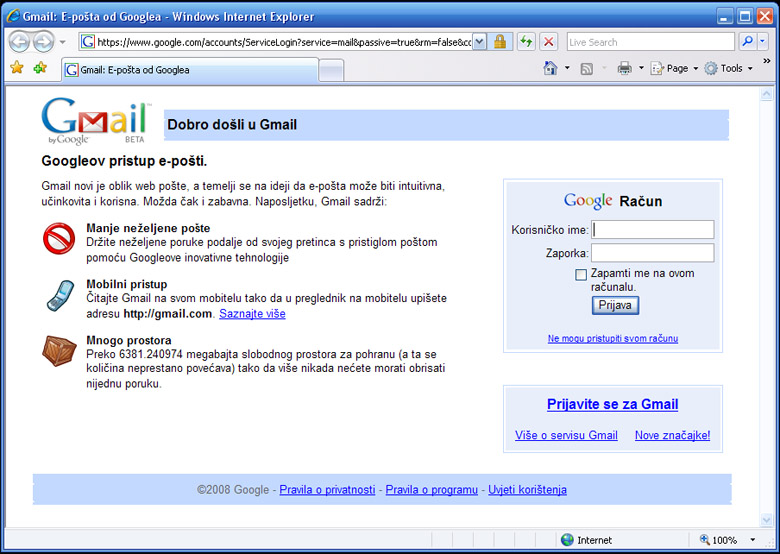
Task: Click the wooden storage crate icon
Action: tap(59, 351)
